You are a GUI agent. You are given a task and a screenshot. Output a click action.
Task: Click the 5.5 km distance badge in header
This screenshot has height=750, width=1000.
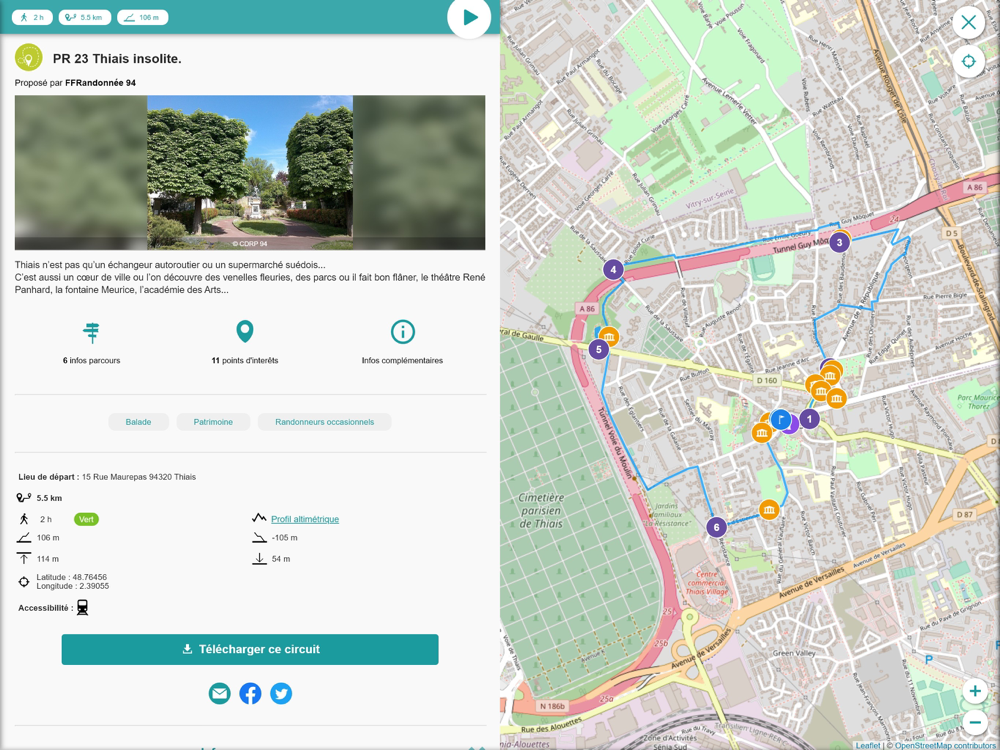click(85, 17)
